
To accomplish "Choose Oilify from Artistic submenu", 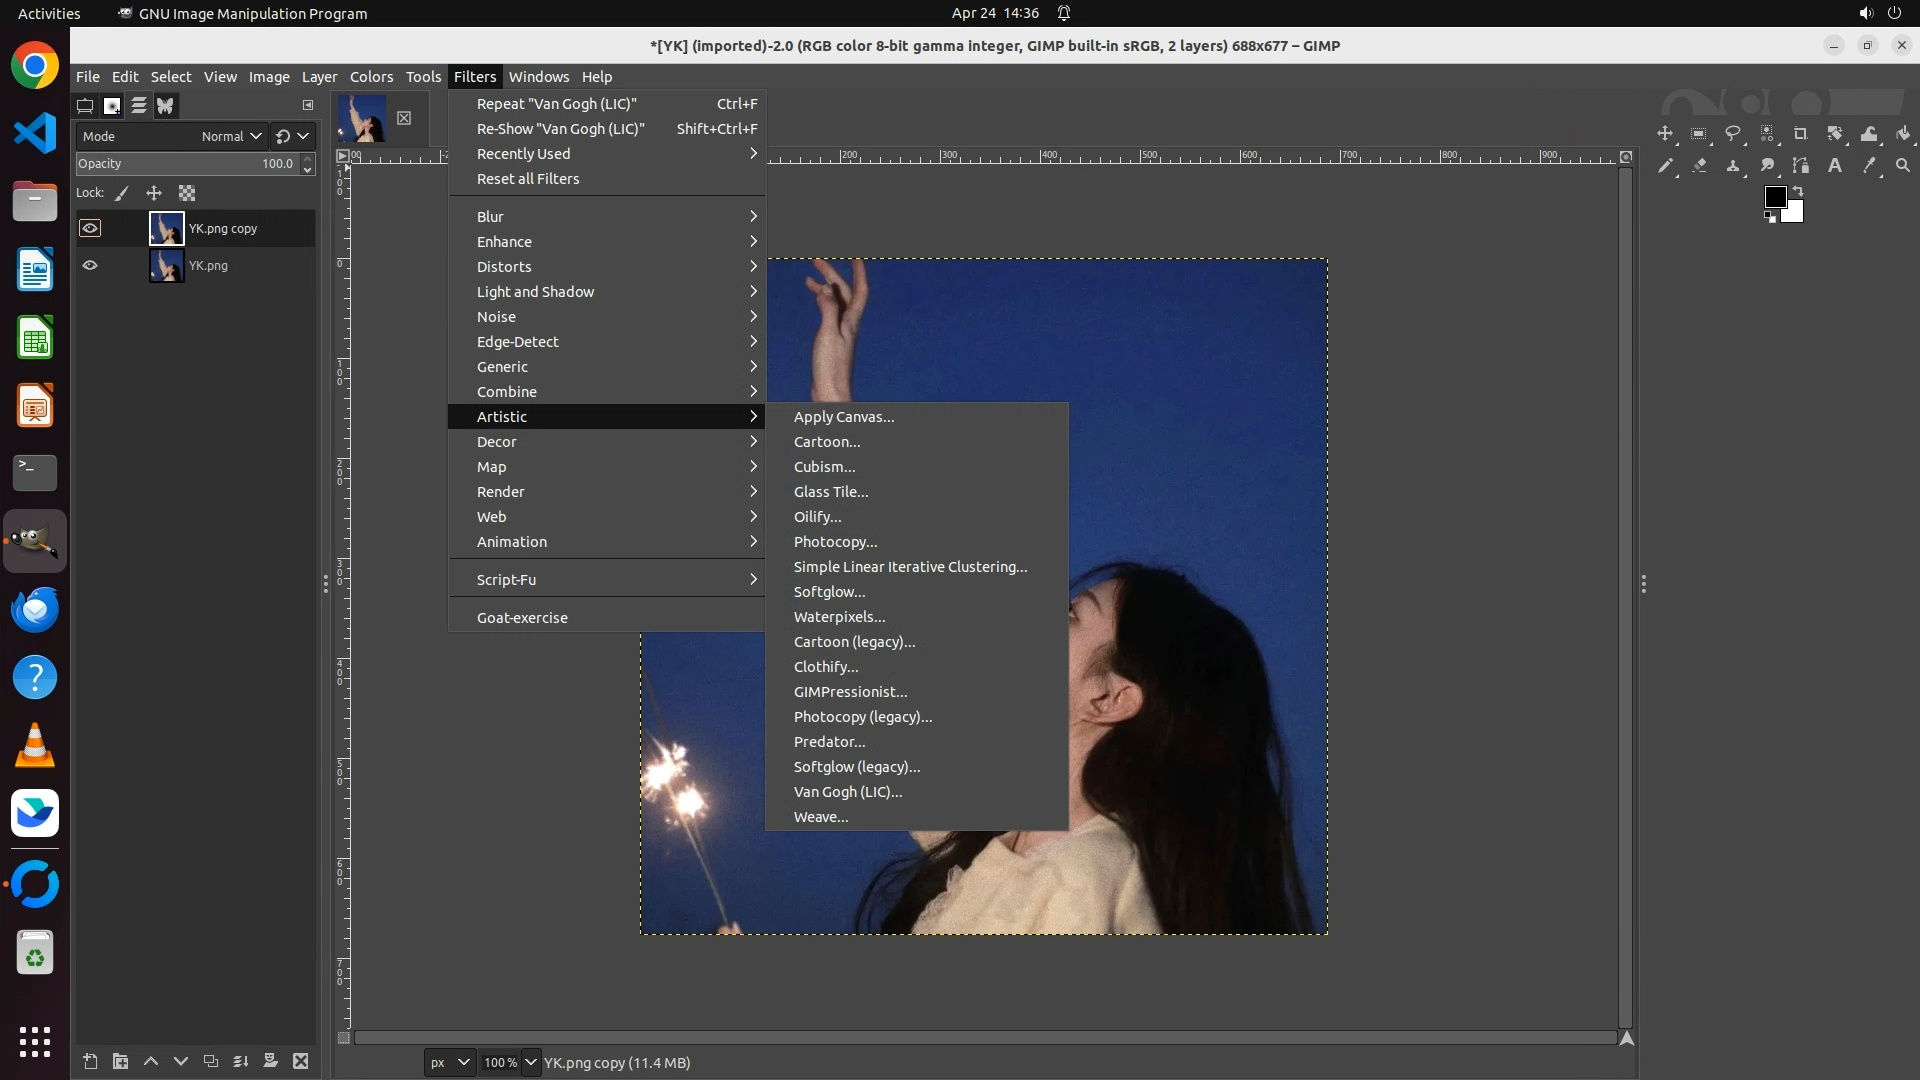I will click(x=817, y=517).
